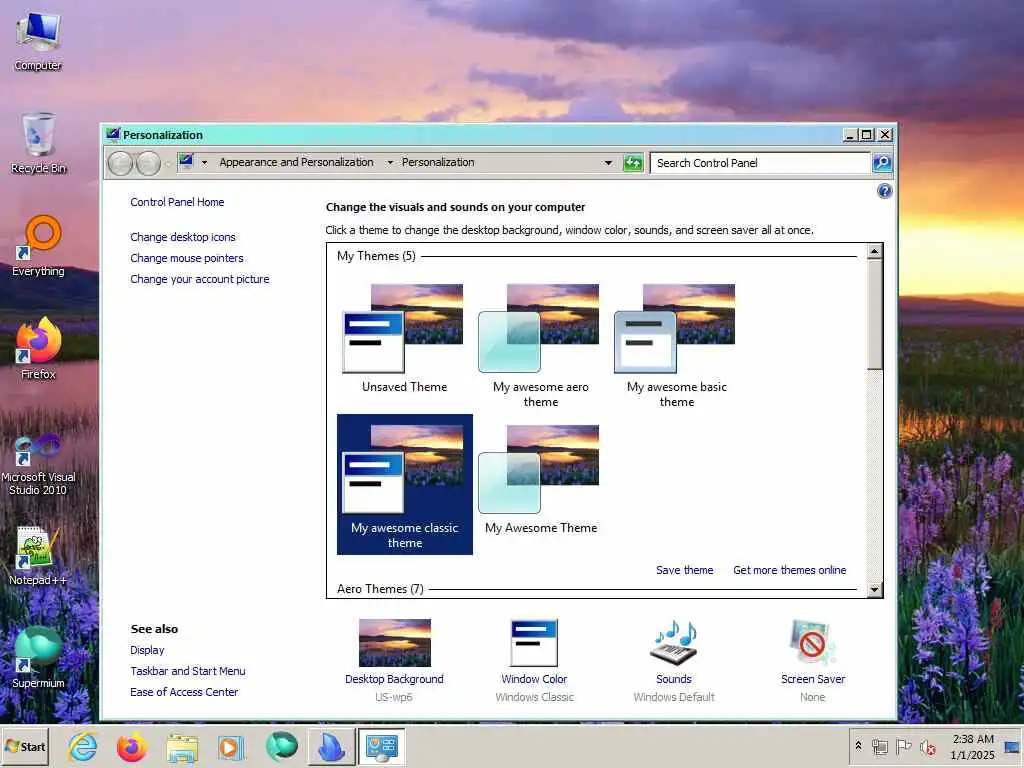Click the Show desktop button by clock

pos(1013,746)
